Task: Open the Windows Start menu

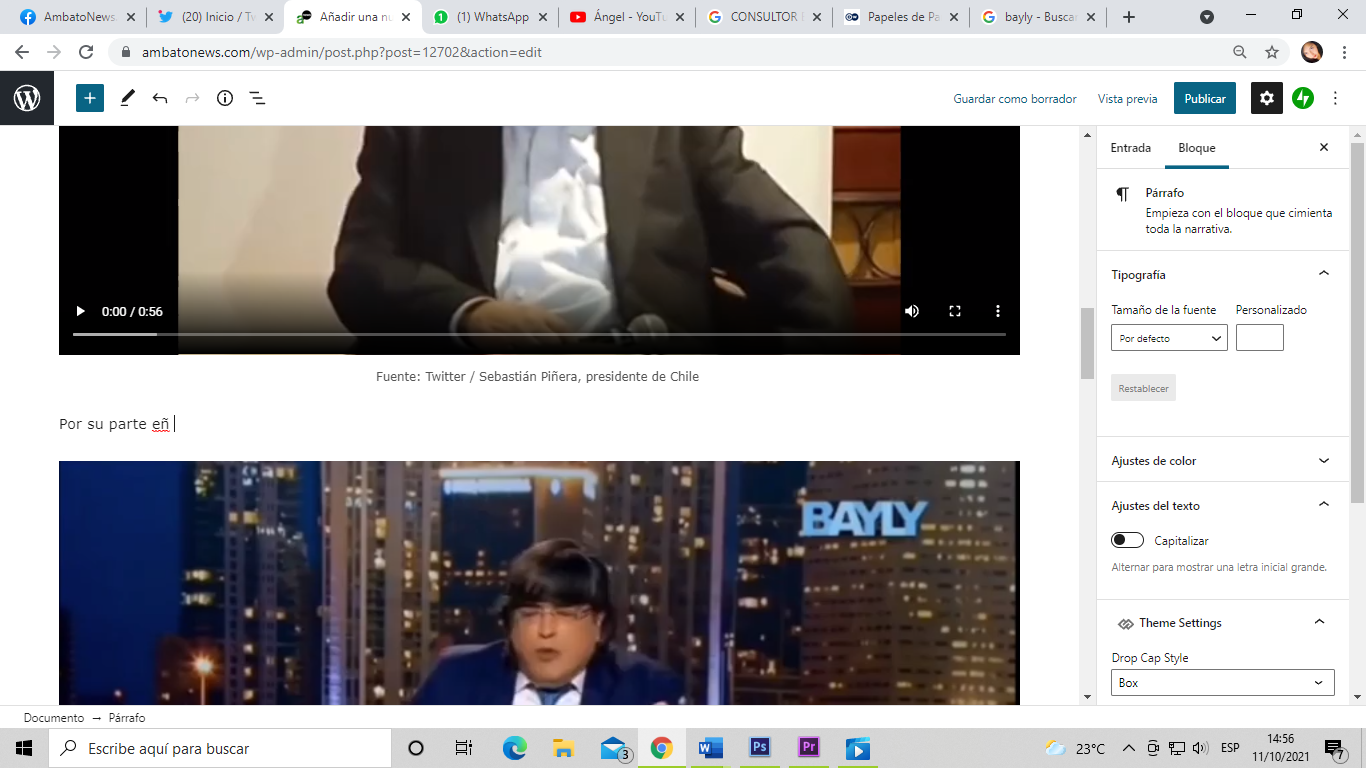Action: pyautogui.click(x=24, y=748)
